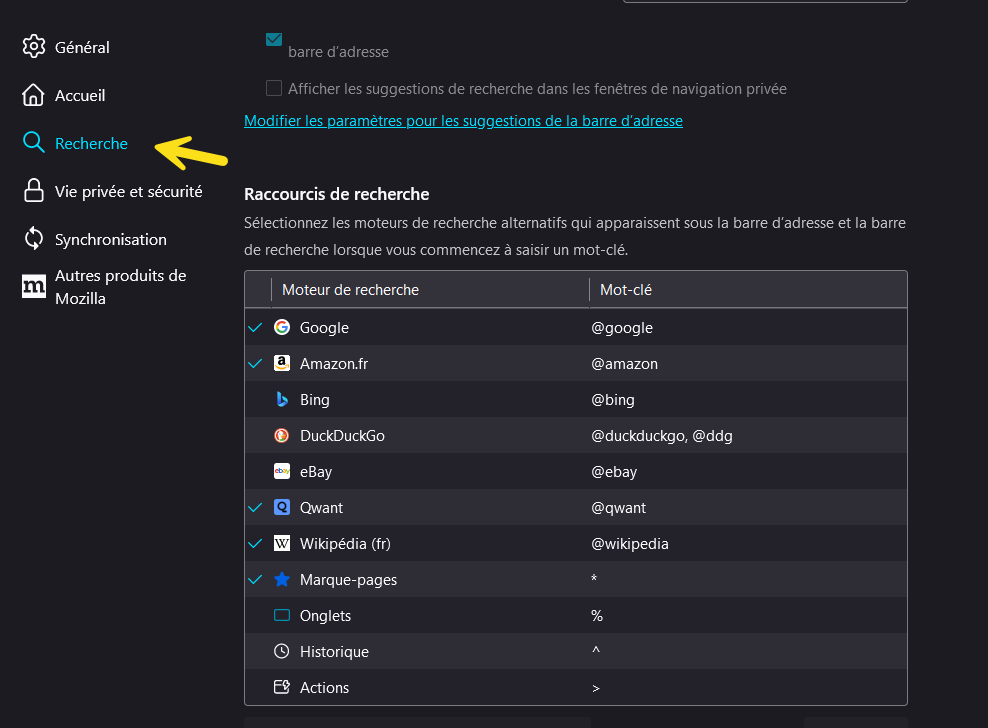Uncheck the barre d'adresse suggestions checkbox
Screen dimensions: 988x728
pos(274,40)
